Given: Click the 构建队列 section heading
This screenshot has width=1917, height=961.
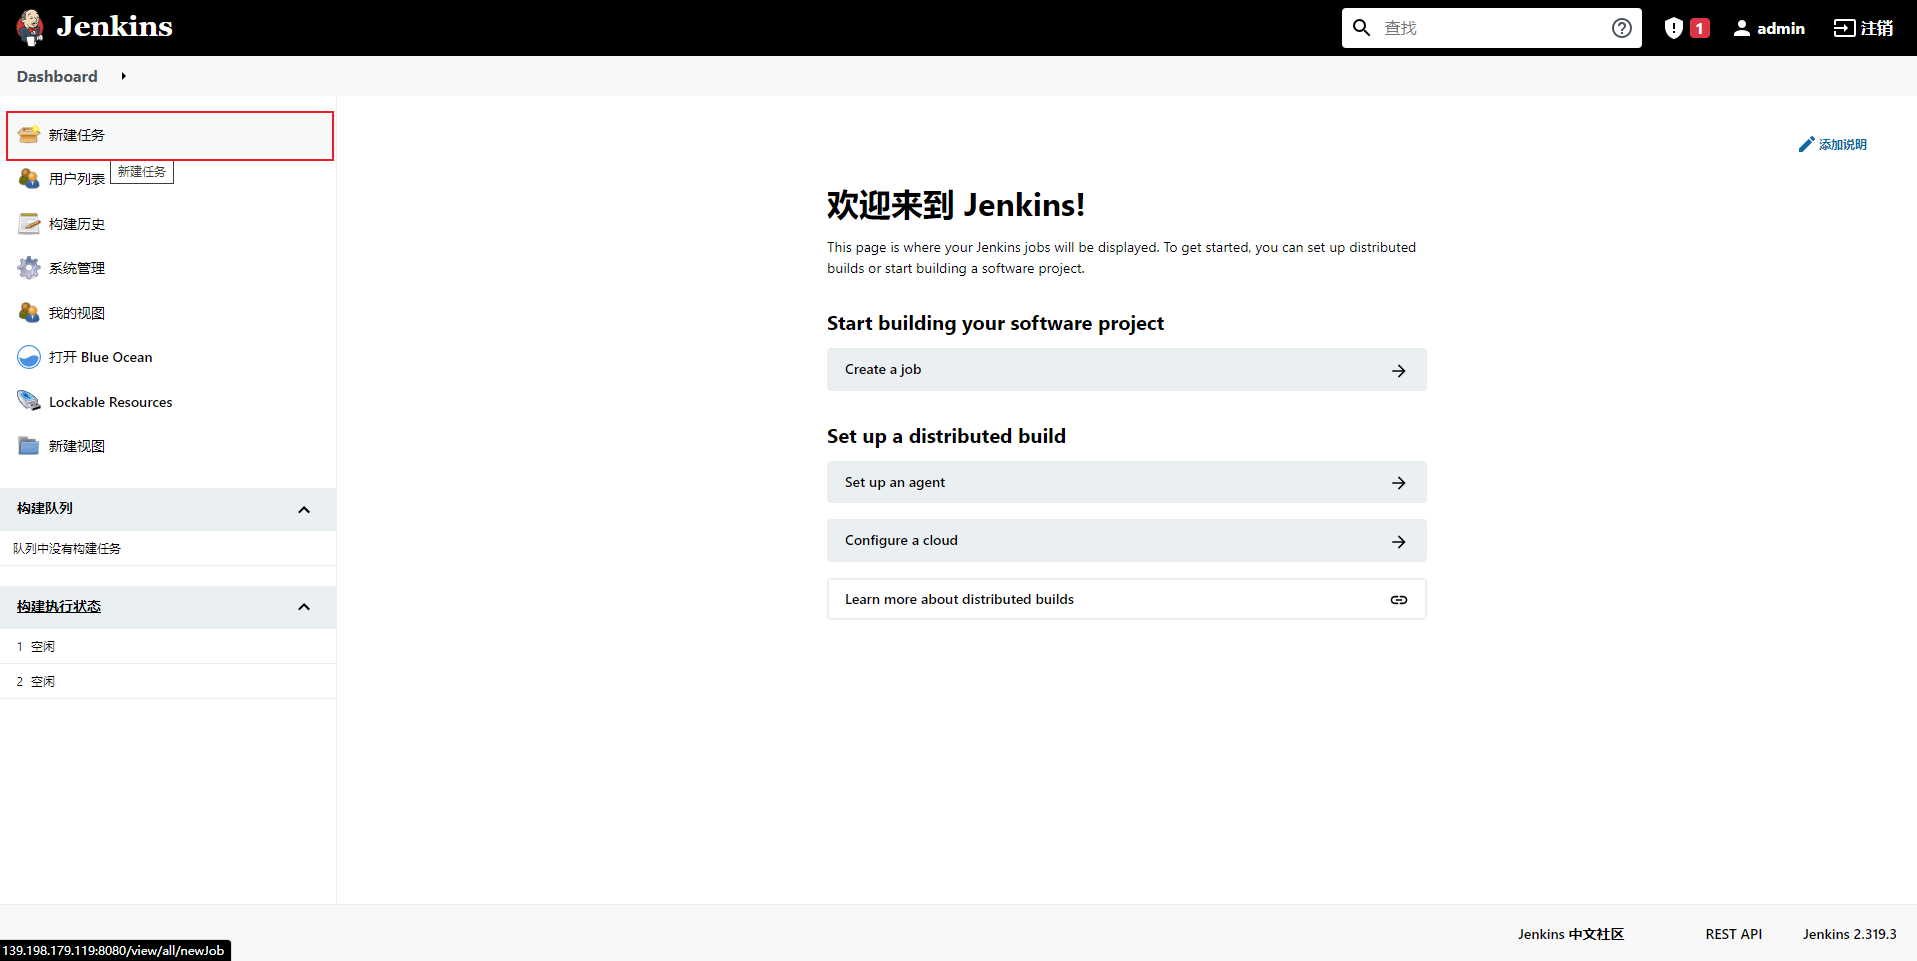Looking at the screenshot, I should click(x=45, y=509).
